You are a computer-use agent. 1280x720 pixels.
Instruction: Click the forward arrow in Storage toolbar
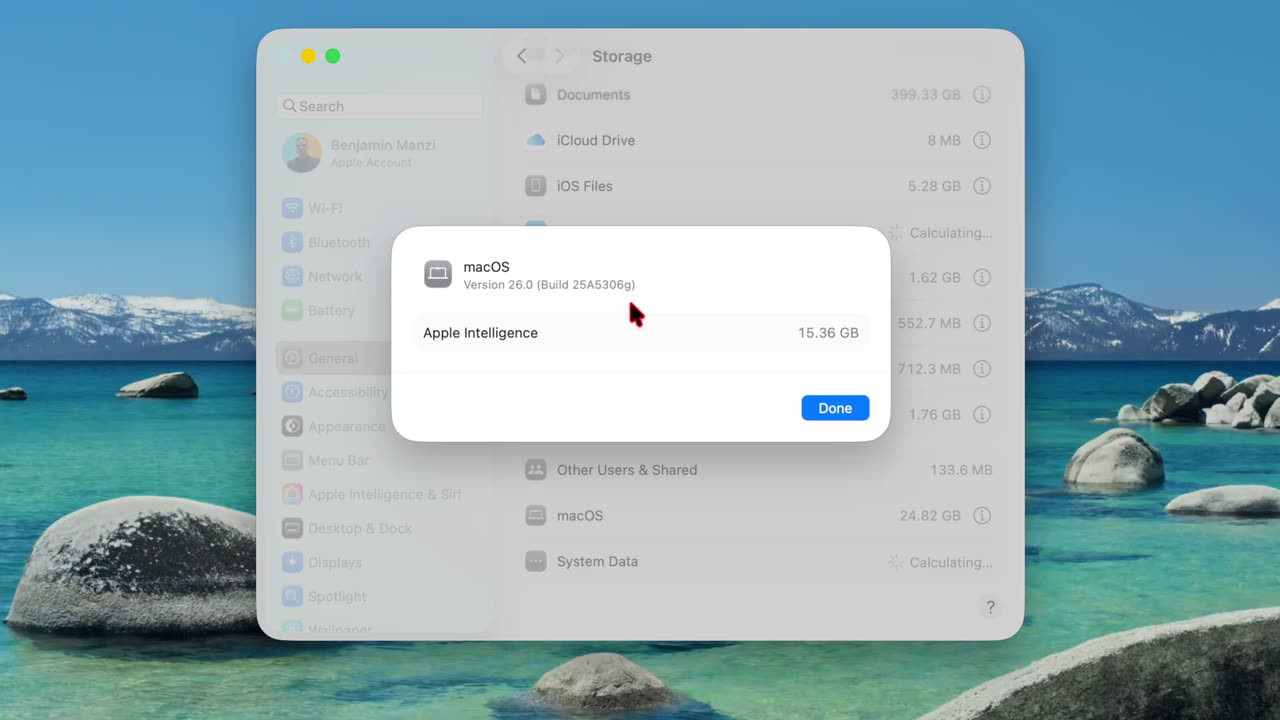click(559, 56)
